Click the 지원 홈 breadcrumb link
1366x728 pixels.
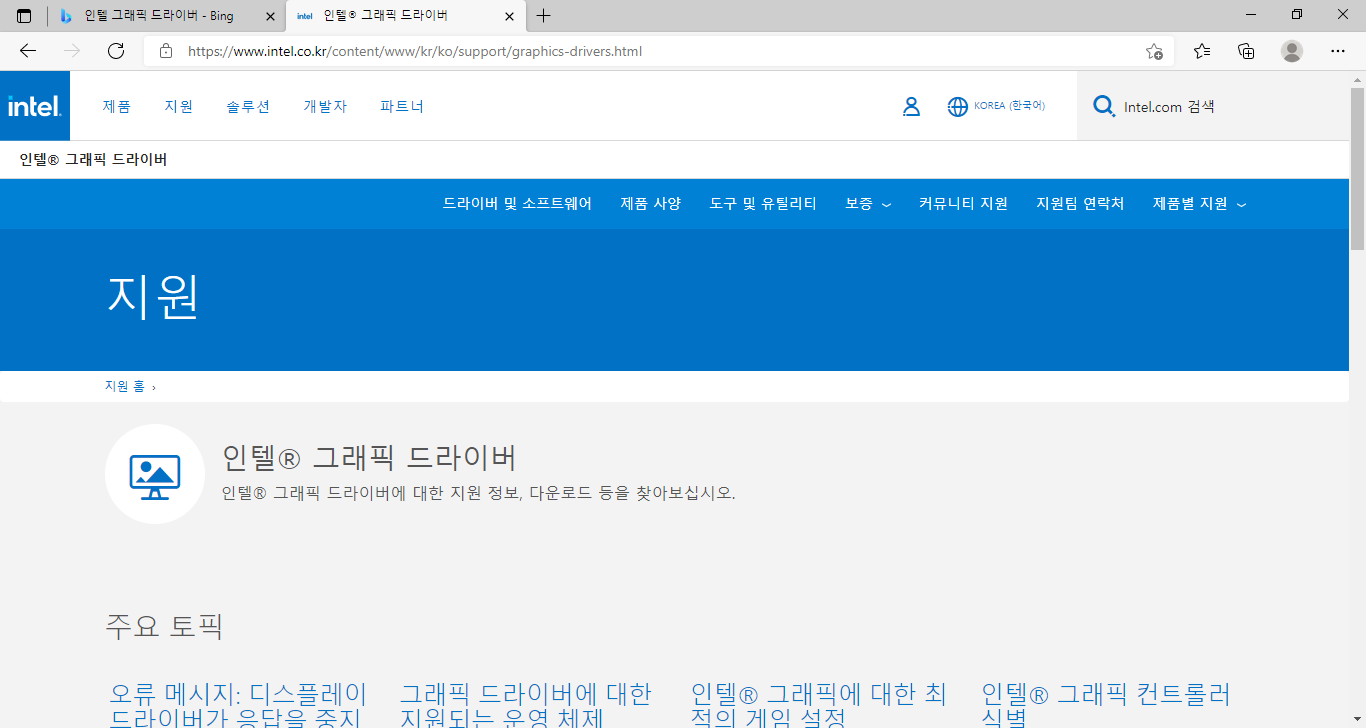coord(125,386)
